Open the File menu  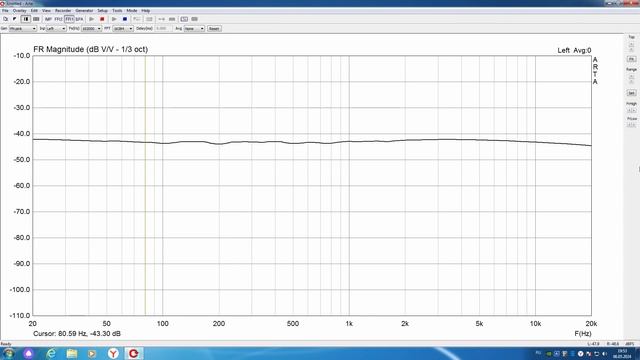click(x=5, y=11)
